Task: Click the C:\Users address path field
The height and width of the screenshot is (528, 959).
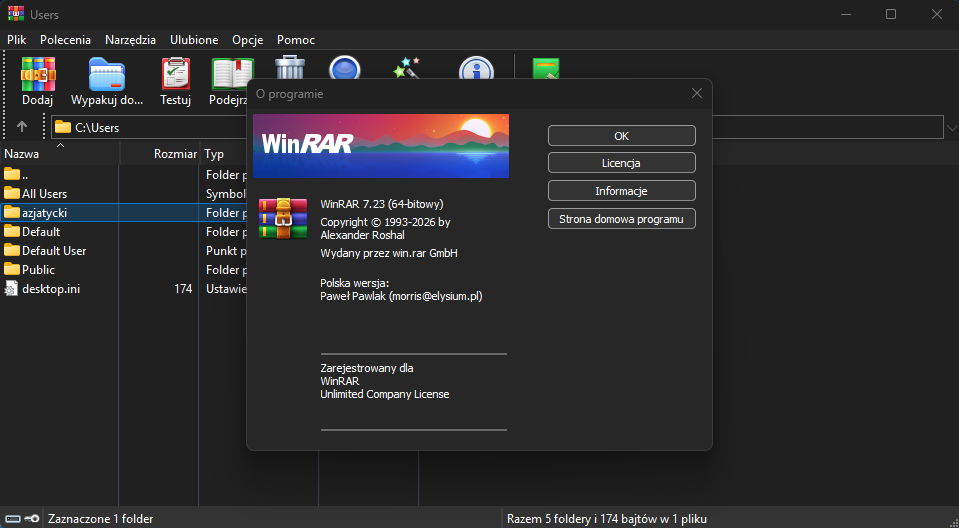Action: pos(498,127)
